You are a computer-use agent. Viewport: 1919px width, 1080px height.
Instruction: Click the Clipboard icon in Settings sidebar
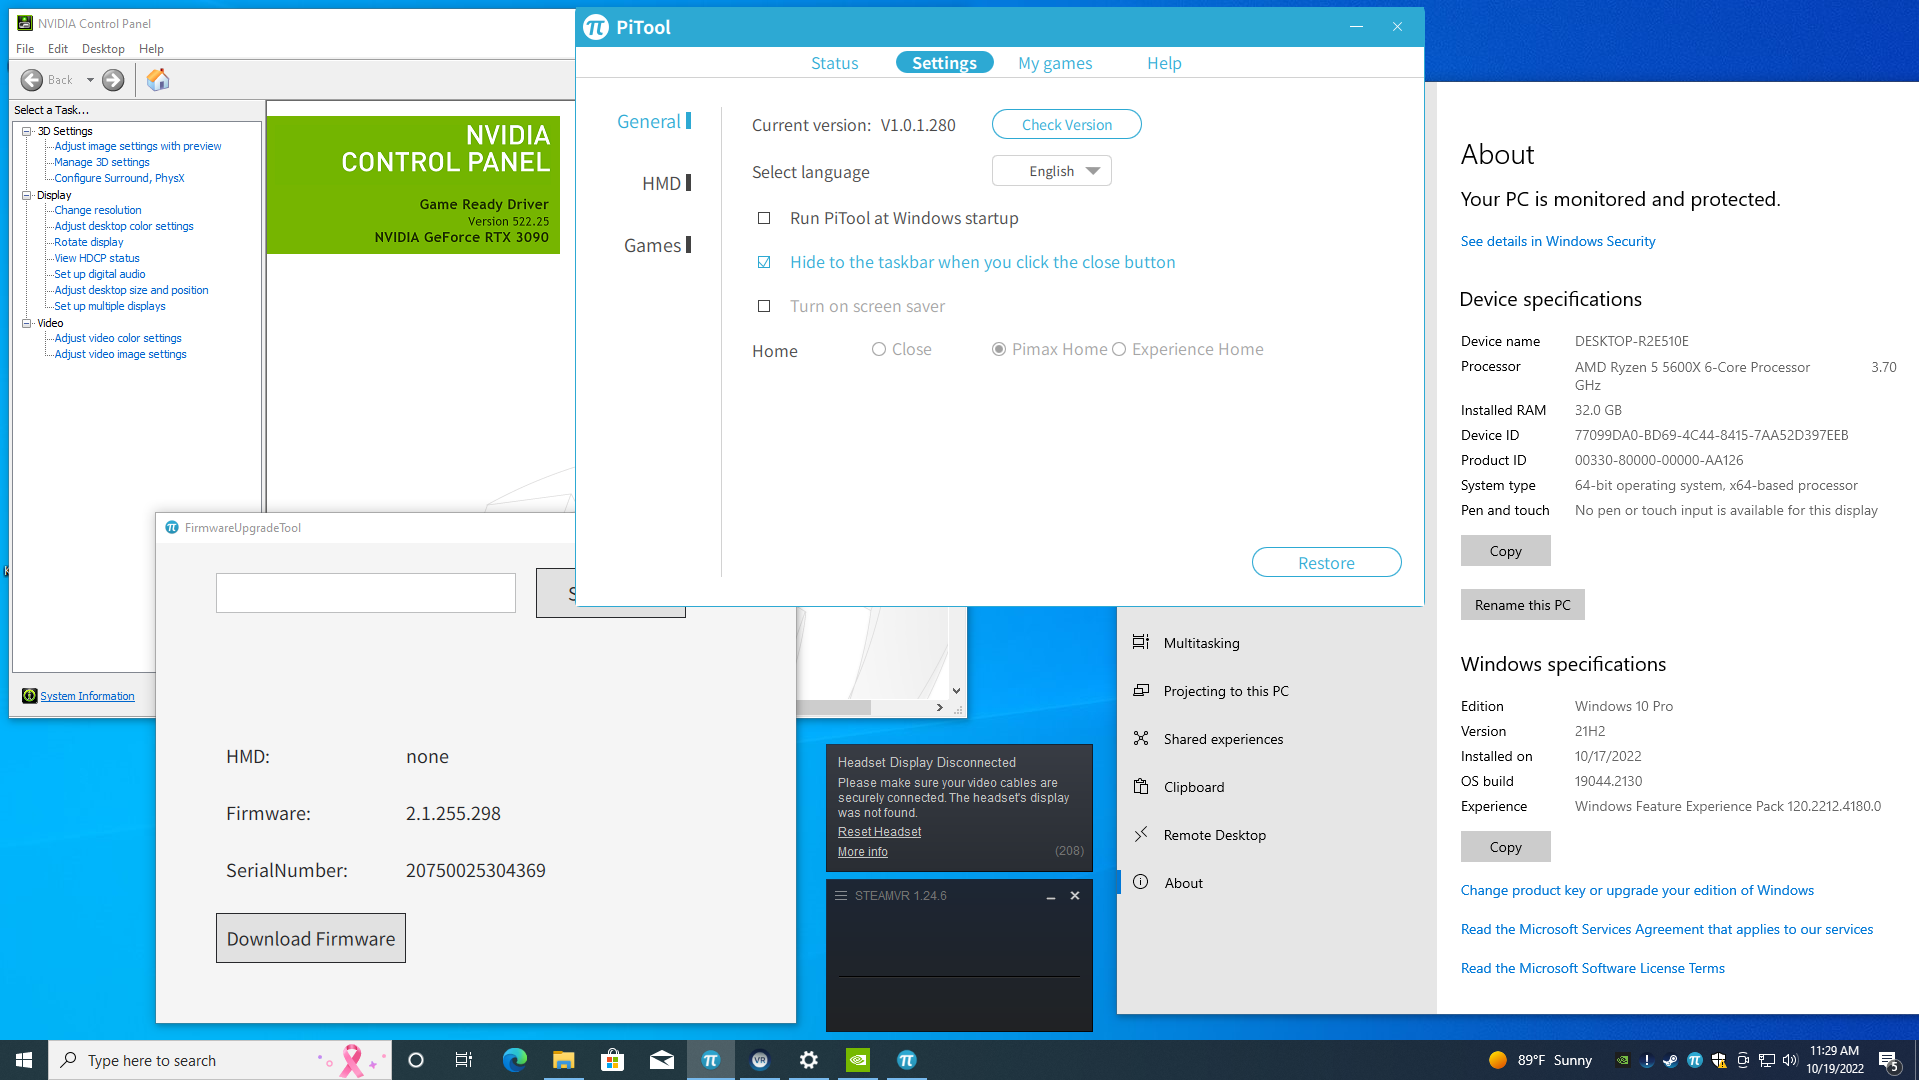(x=1141, y=787)
